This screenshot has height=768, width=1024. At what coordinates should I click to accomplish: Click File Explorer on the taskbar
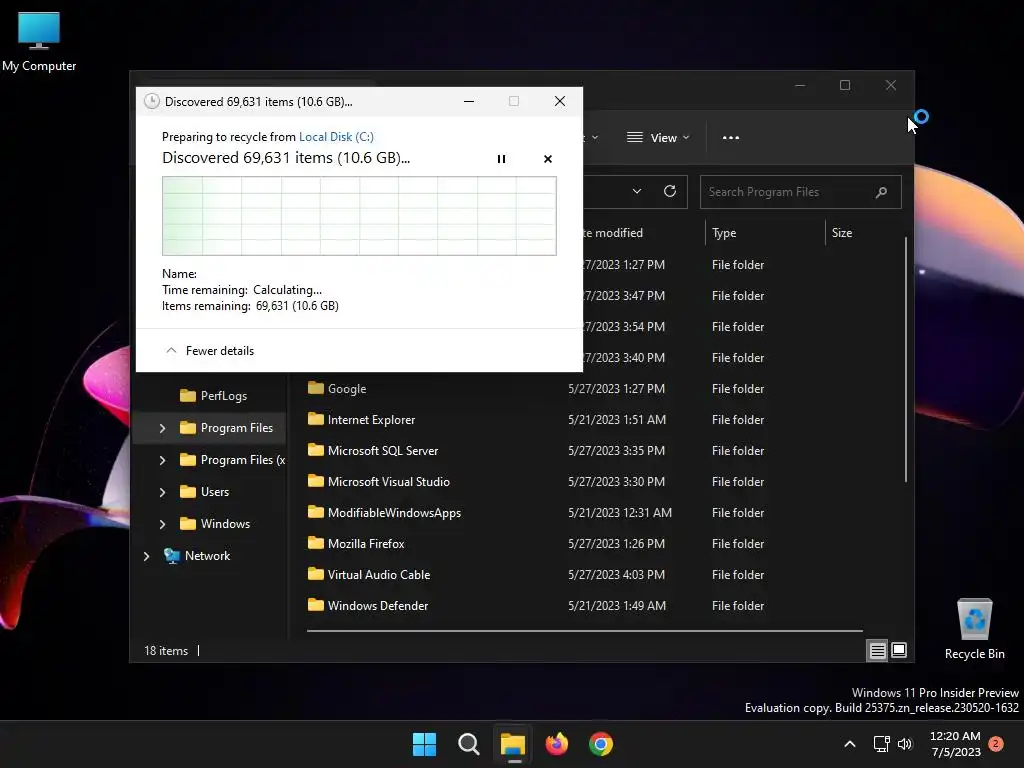(513, 744)
